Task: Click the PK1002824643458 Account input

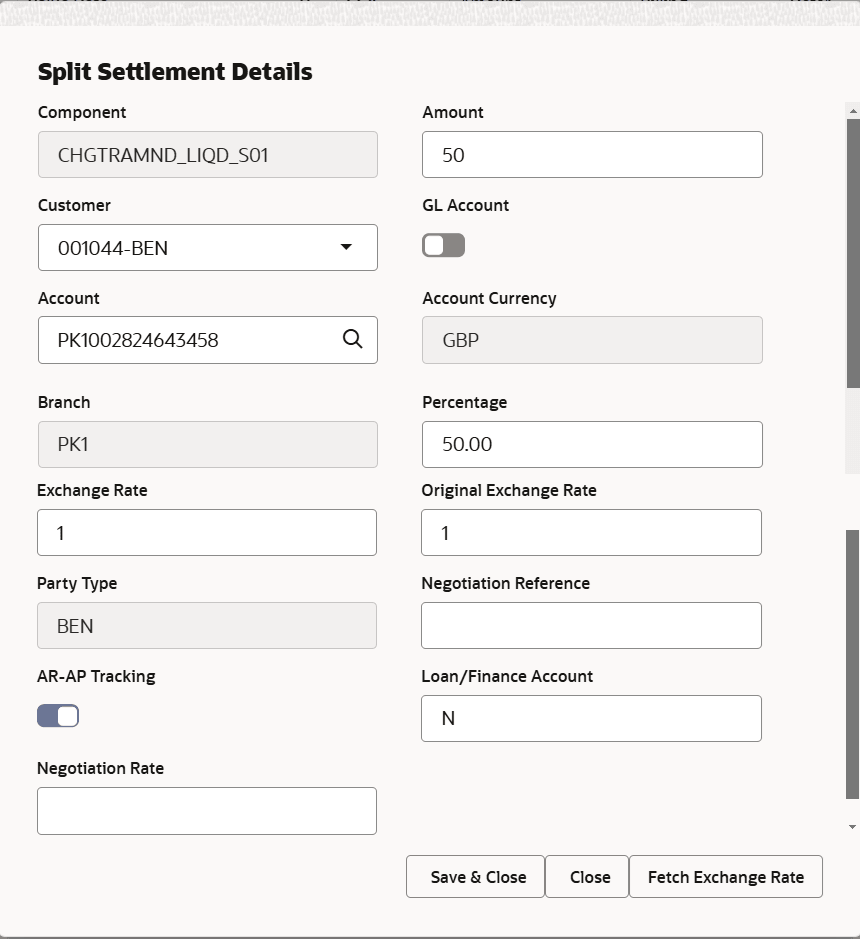Action: pos(180,340)
